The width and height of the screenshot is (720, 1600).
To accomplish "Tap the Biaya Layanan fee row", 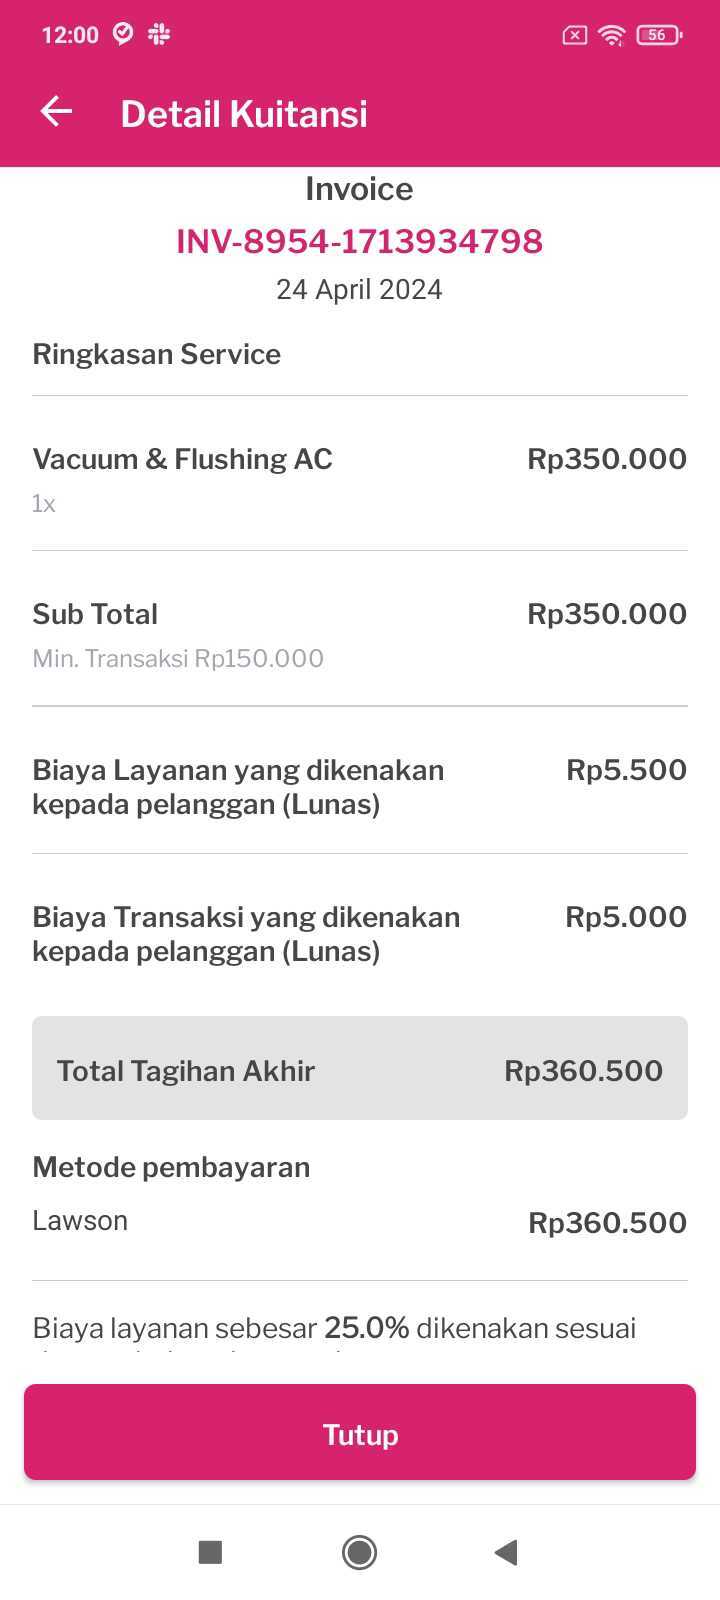I will (x=238, y=787).
